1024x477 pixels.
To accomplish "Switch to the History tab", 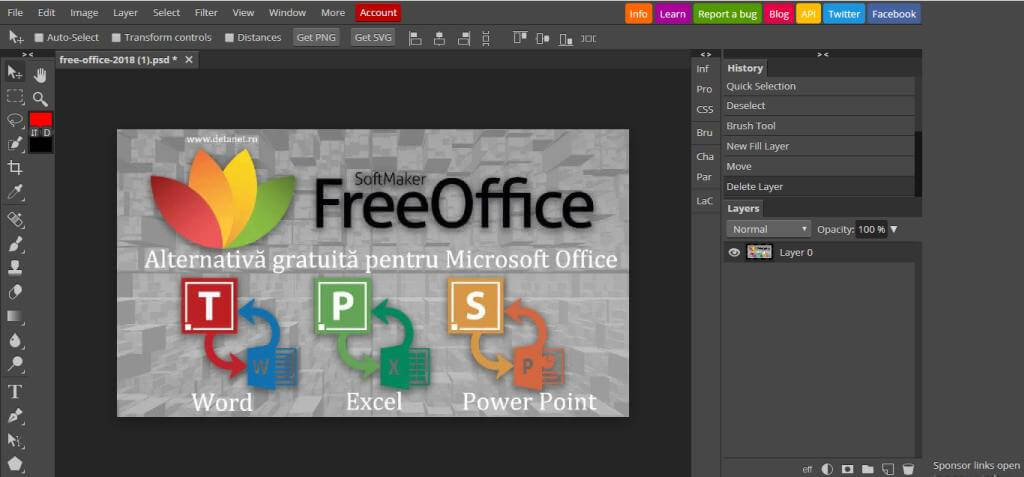I will 745,68.
